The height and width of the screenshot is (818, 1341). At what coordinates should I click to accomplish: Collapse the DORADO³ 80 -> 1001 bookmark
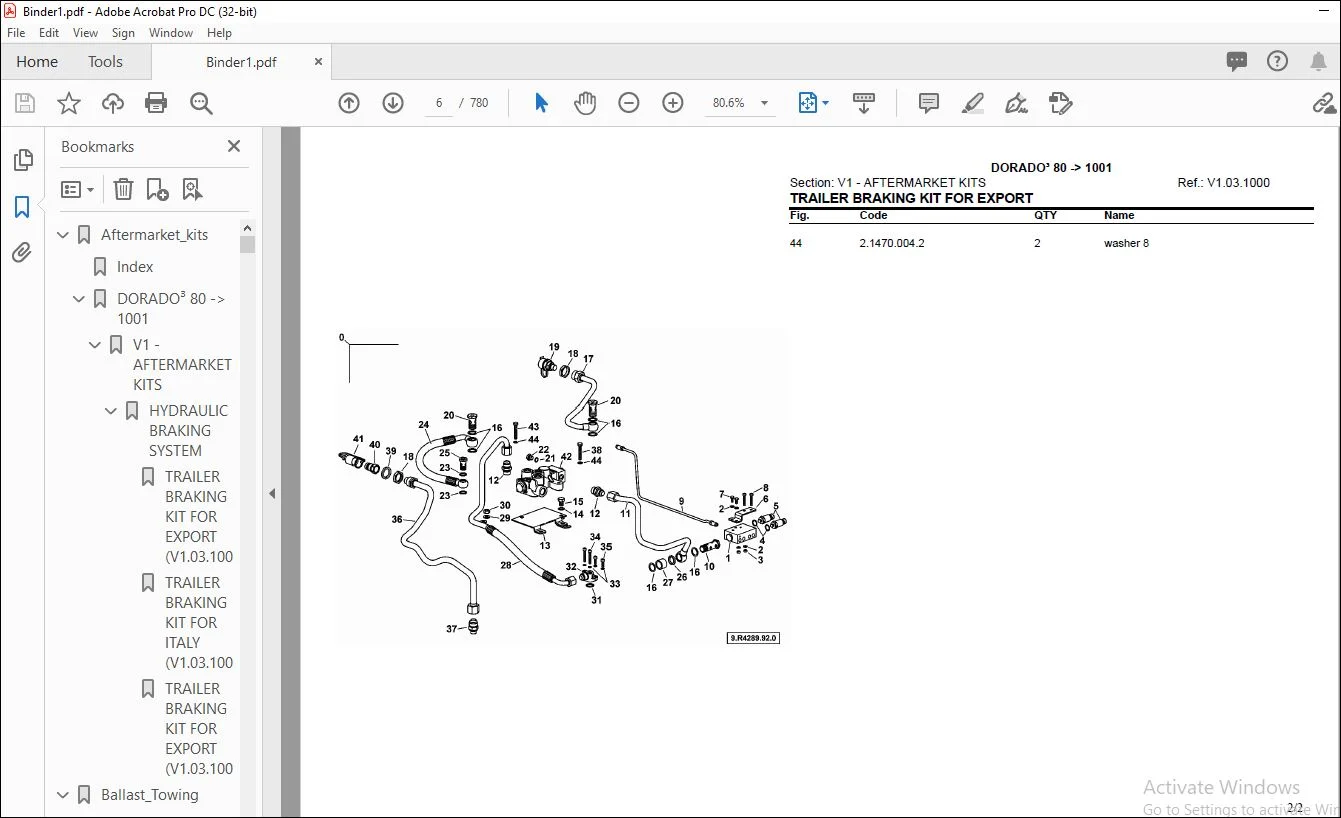(x=79, y=299)
